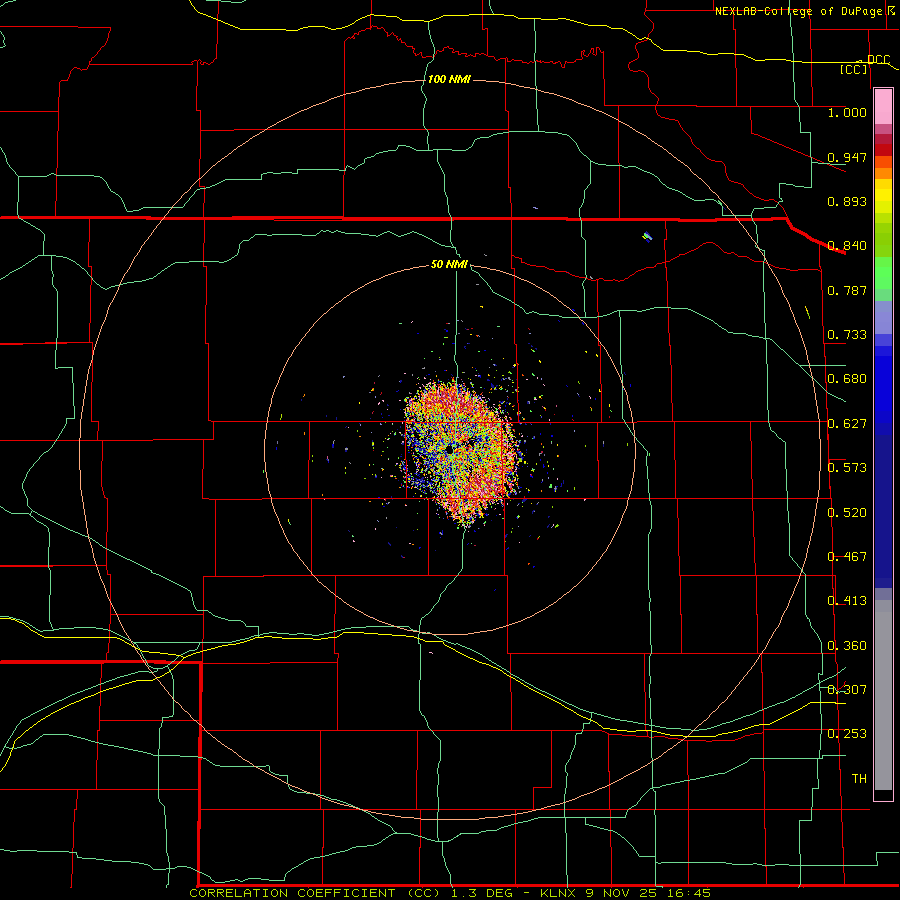
Task: Click the isolated echo northeast beyond 50 NMI ring
Action: [647, 236]
